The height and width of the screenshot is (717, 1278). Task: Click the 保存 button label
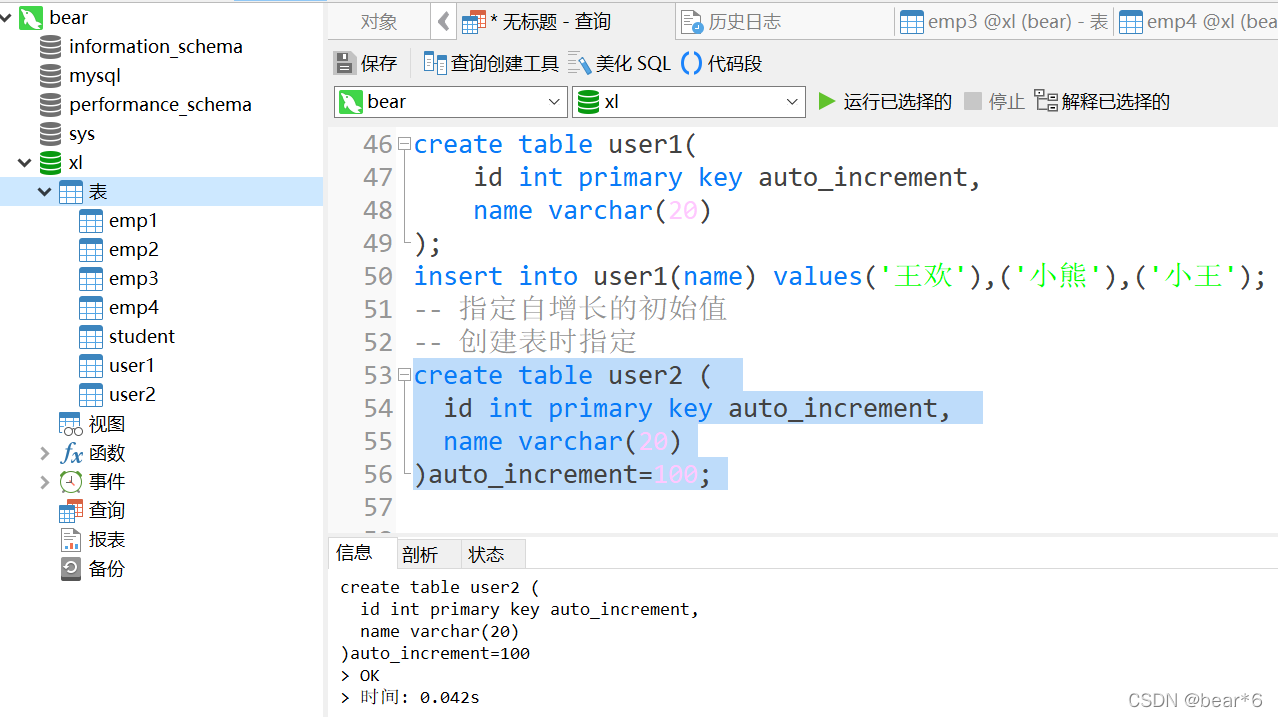tap(379, 64)
